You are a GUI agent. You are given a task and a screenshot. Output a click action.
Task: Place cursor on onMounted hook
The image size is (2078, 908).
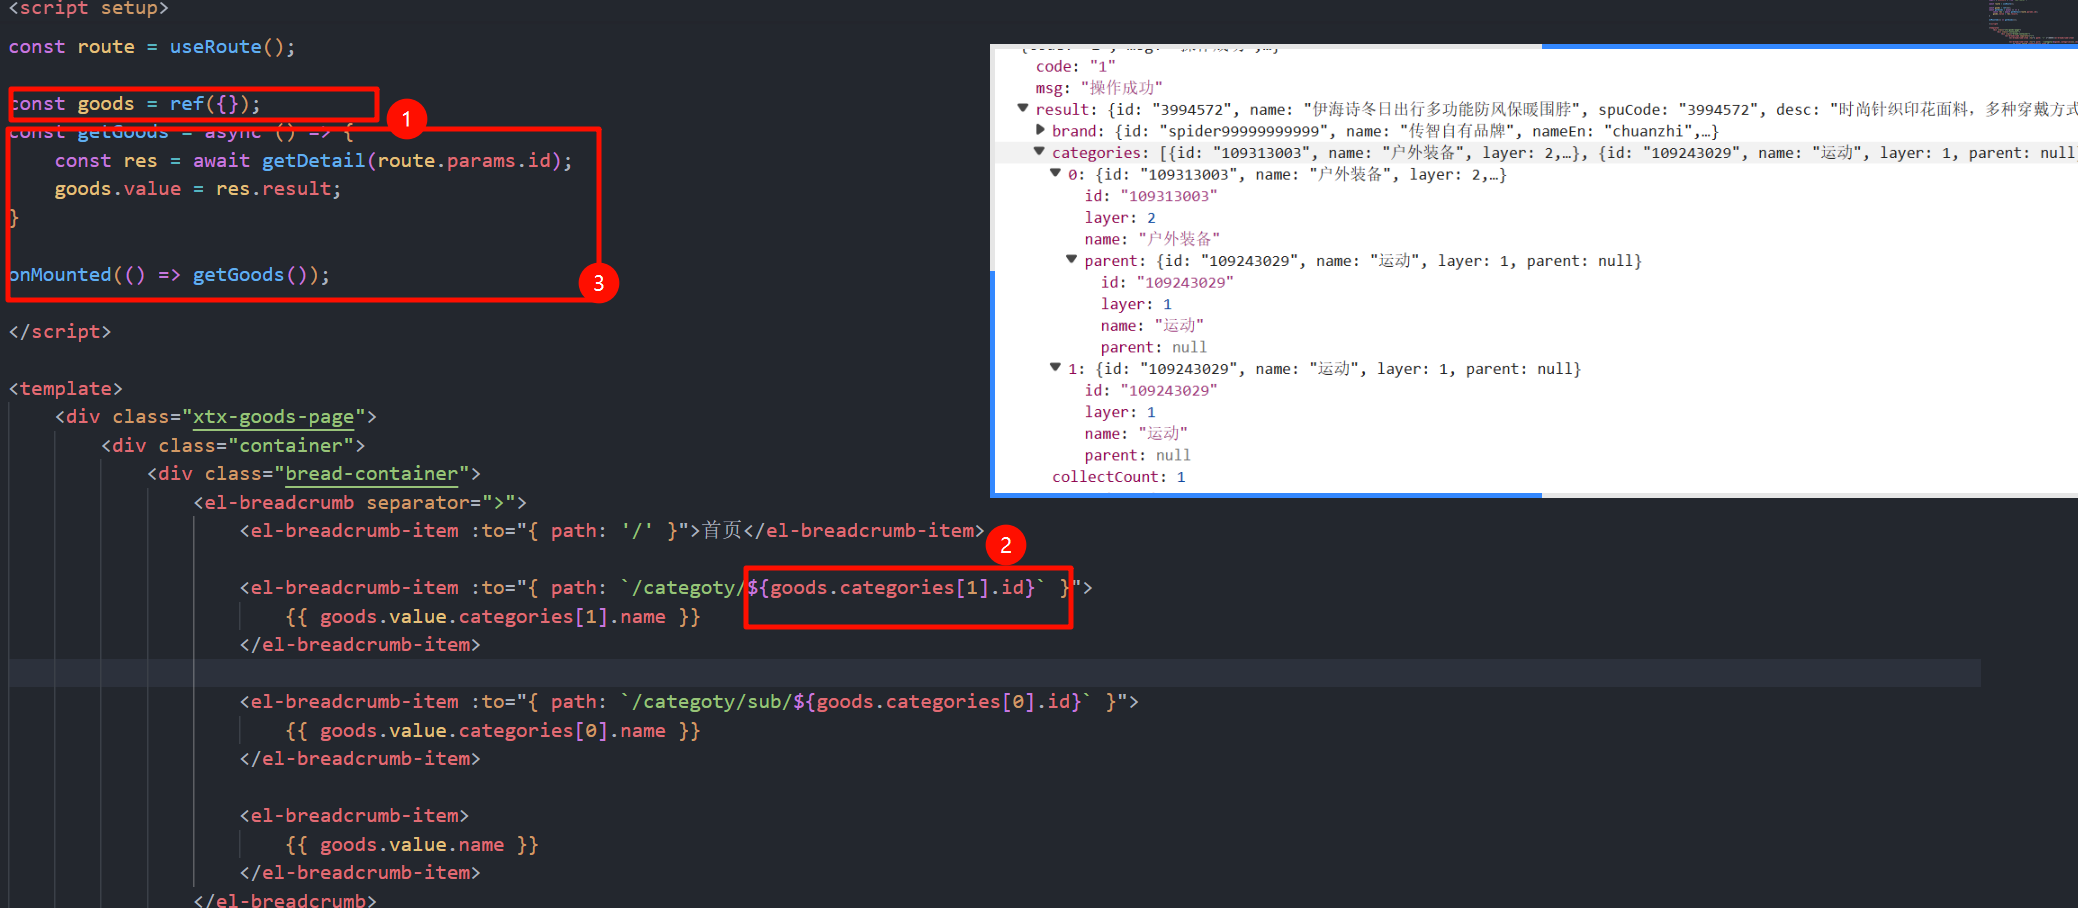60,275
